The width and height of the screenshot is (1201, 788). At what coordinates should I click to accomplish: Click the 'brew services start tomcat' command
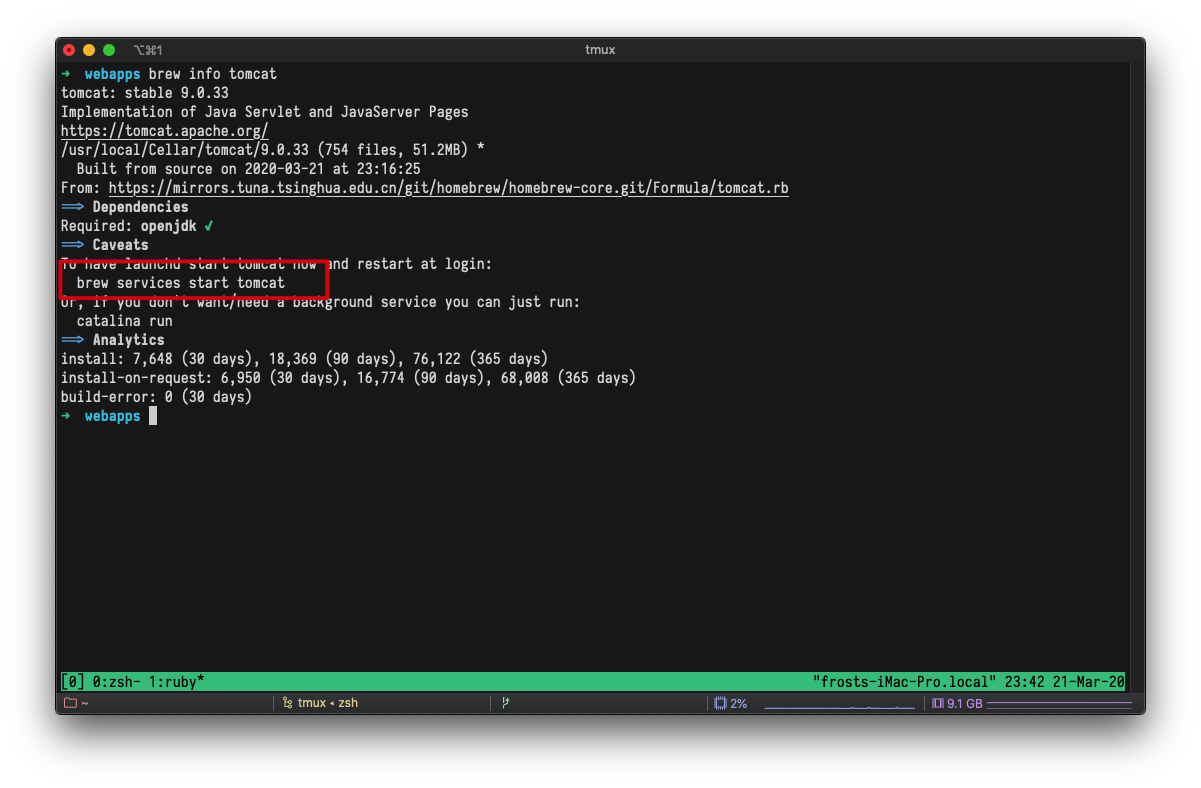coord(181,283)
